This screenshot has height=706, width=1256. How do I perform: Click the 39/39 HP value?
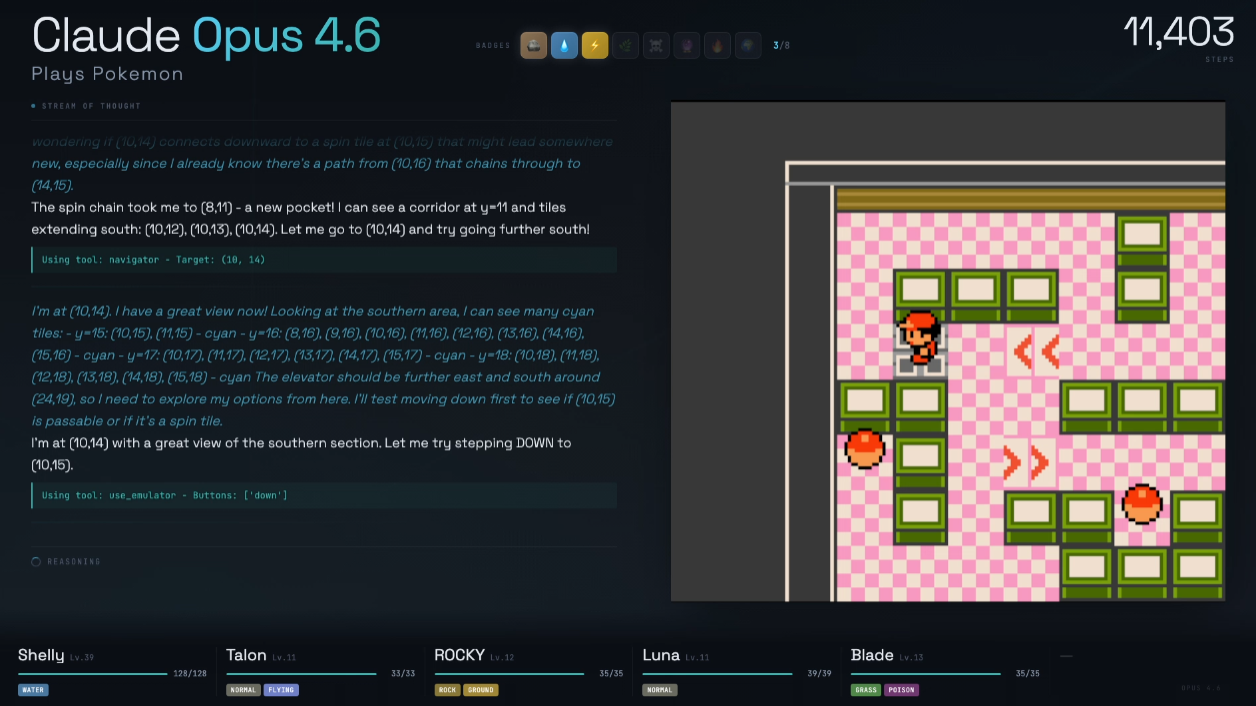(x=819, y=674)
